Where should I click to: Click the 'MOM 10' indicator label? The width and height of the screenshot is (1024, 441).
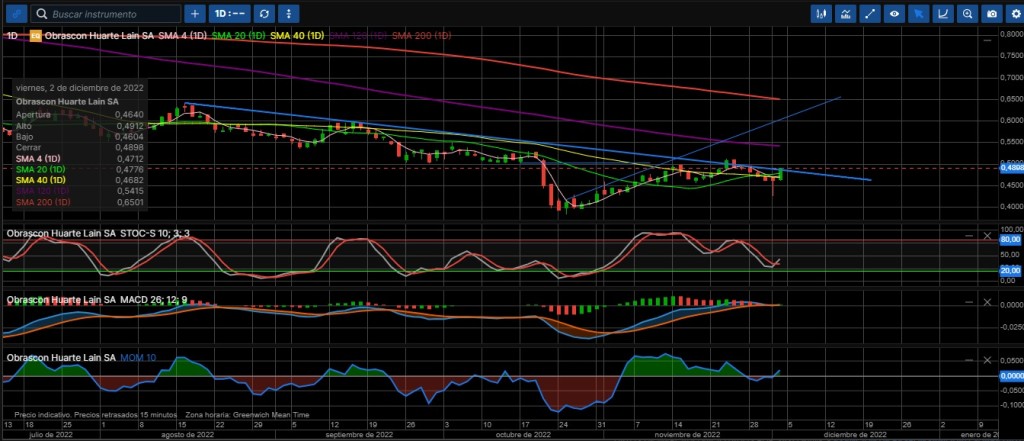tap(138, 358)
